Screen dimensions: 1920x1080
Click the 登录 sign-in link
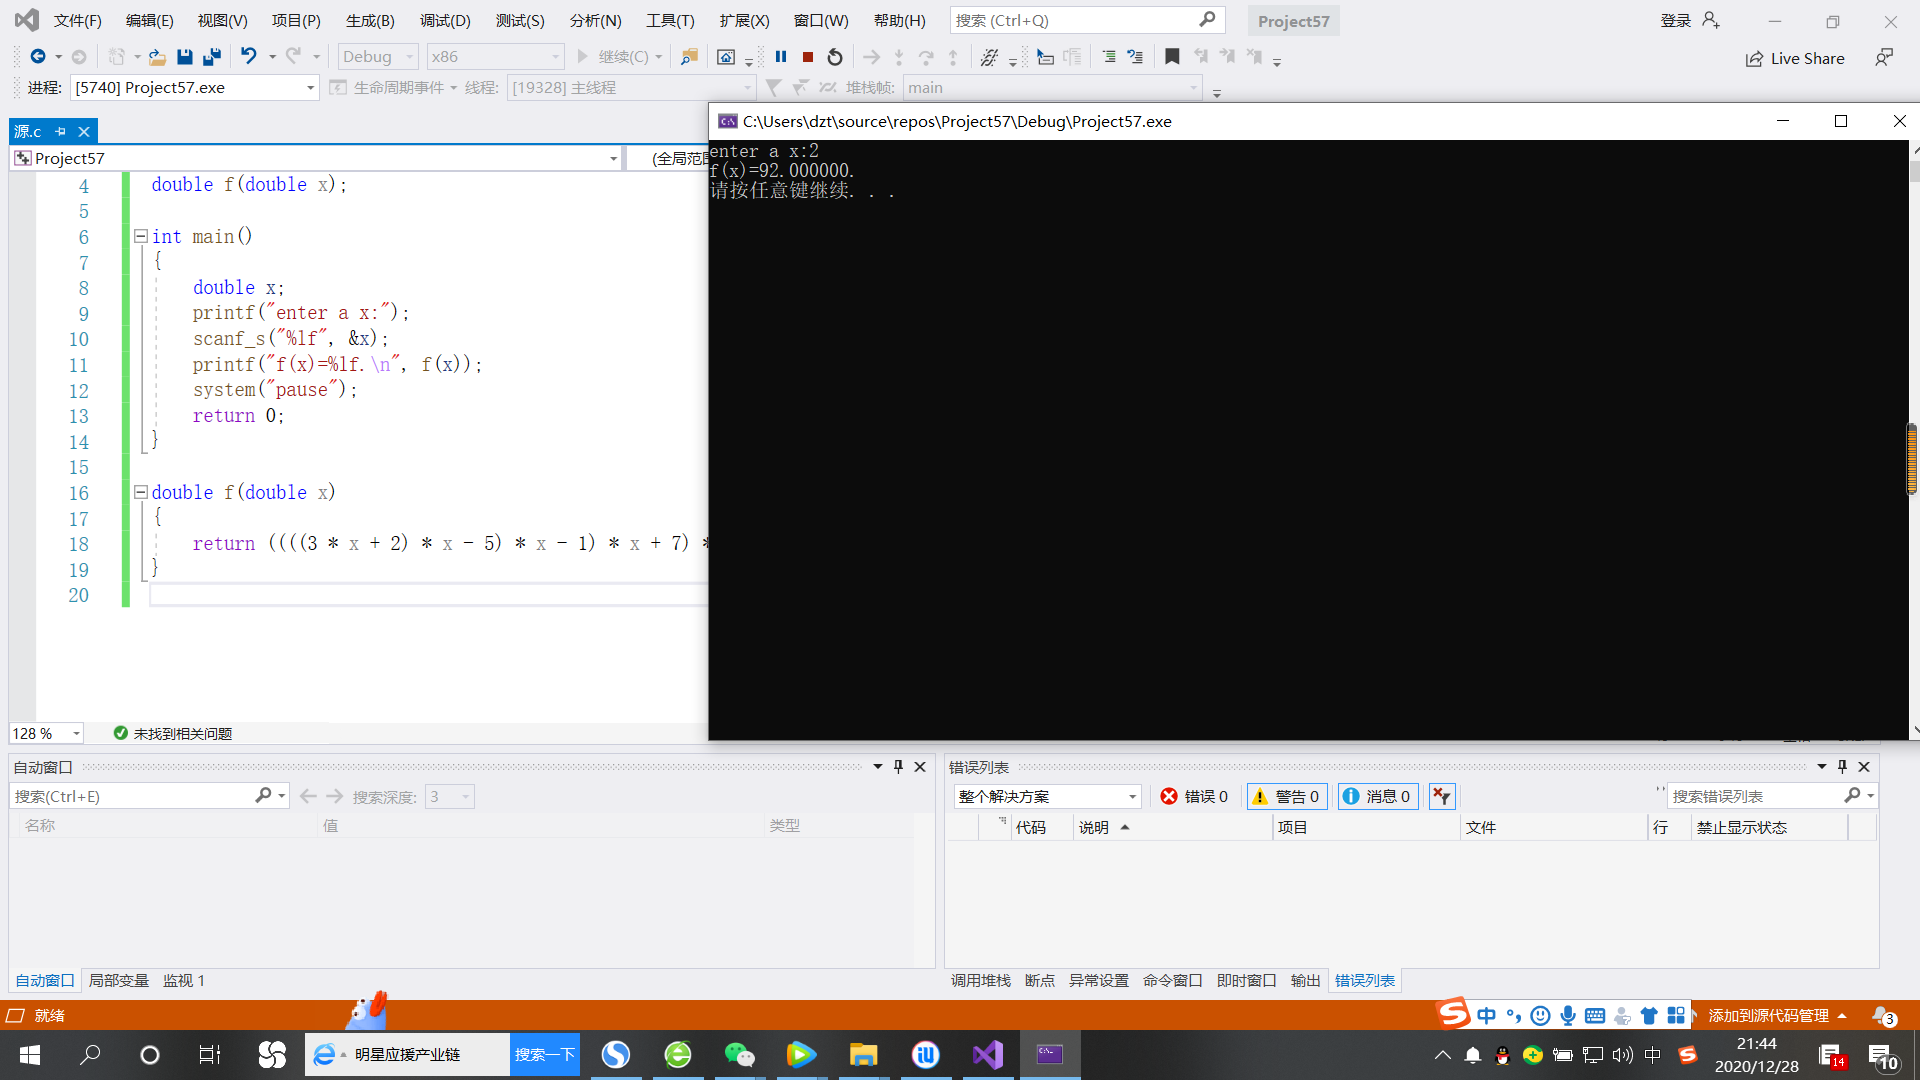coord(1675,21)
